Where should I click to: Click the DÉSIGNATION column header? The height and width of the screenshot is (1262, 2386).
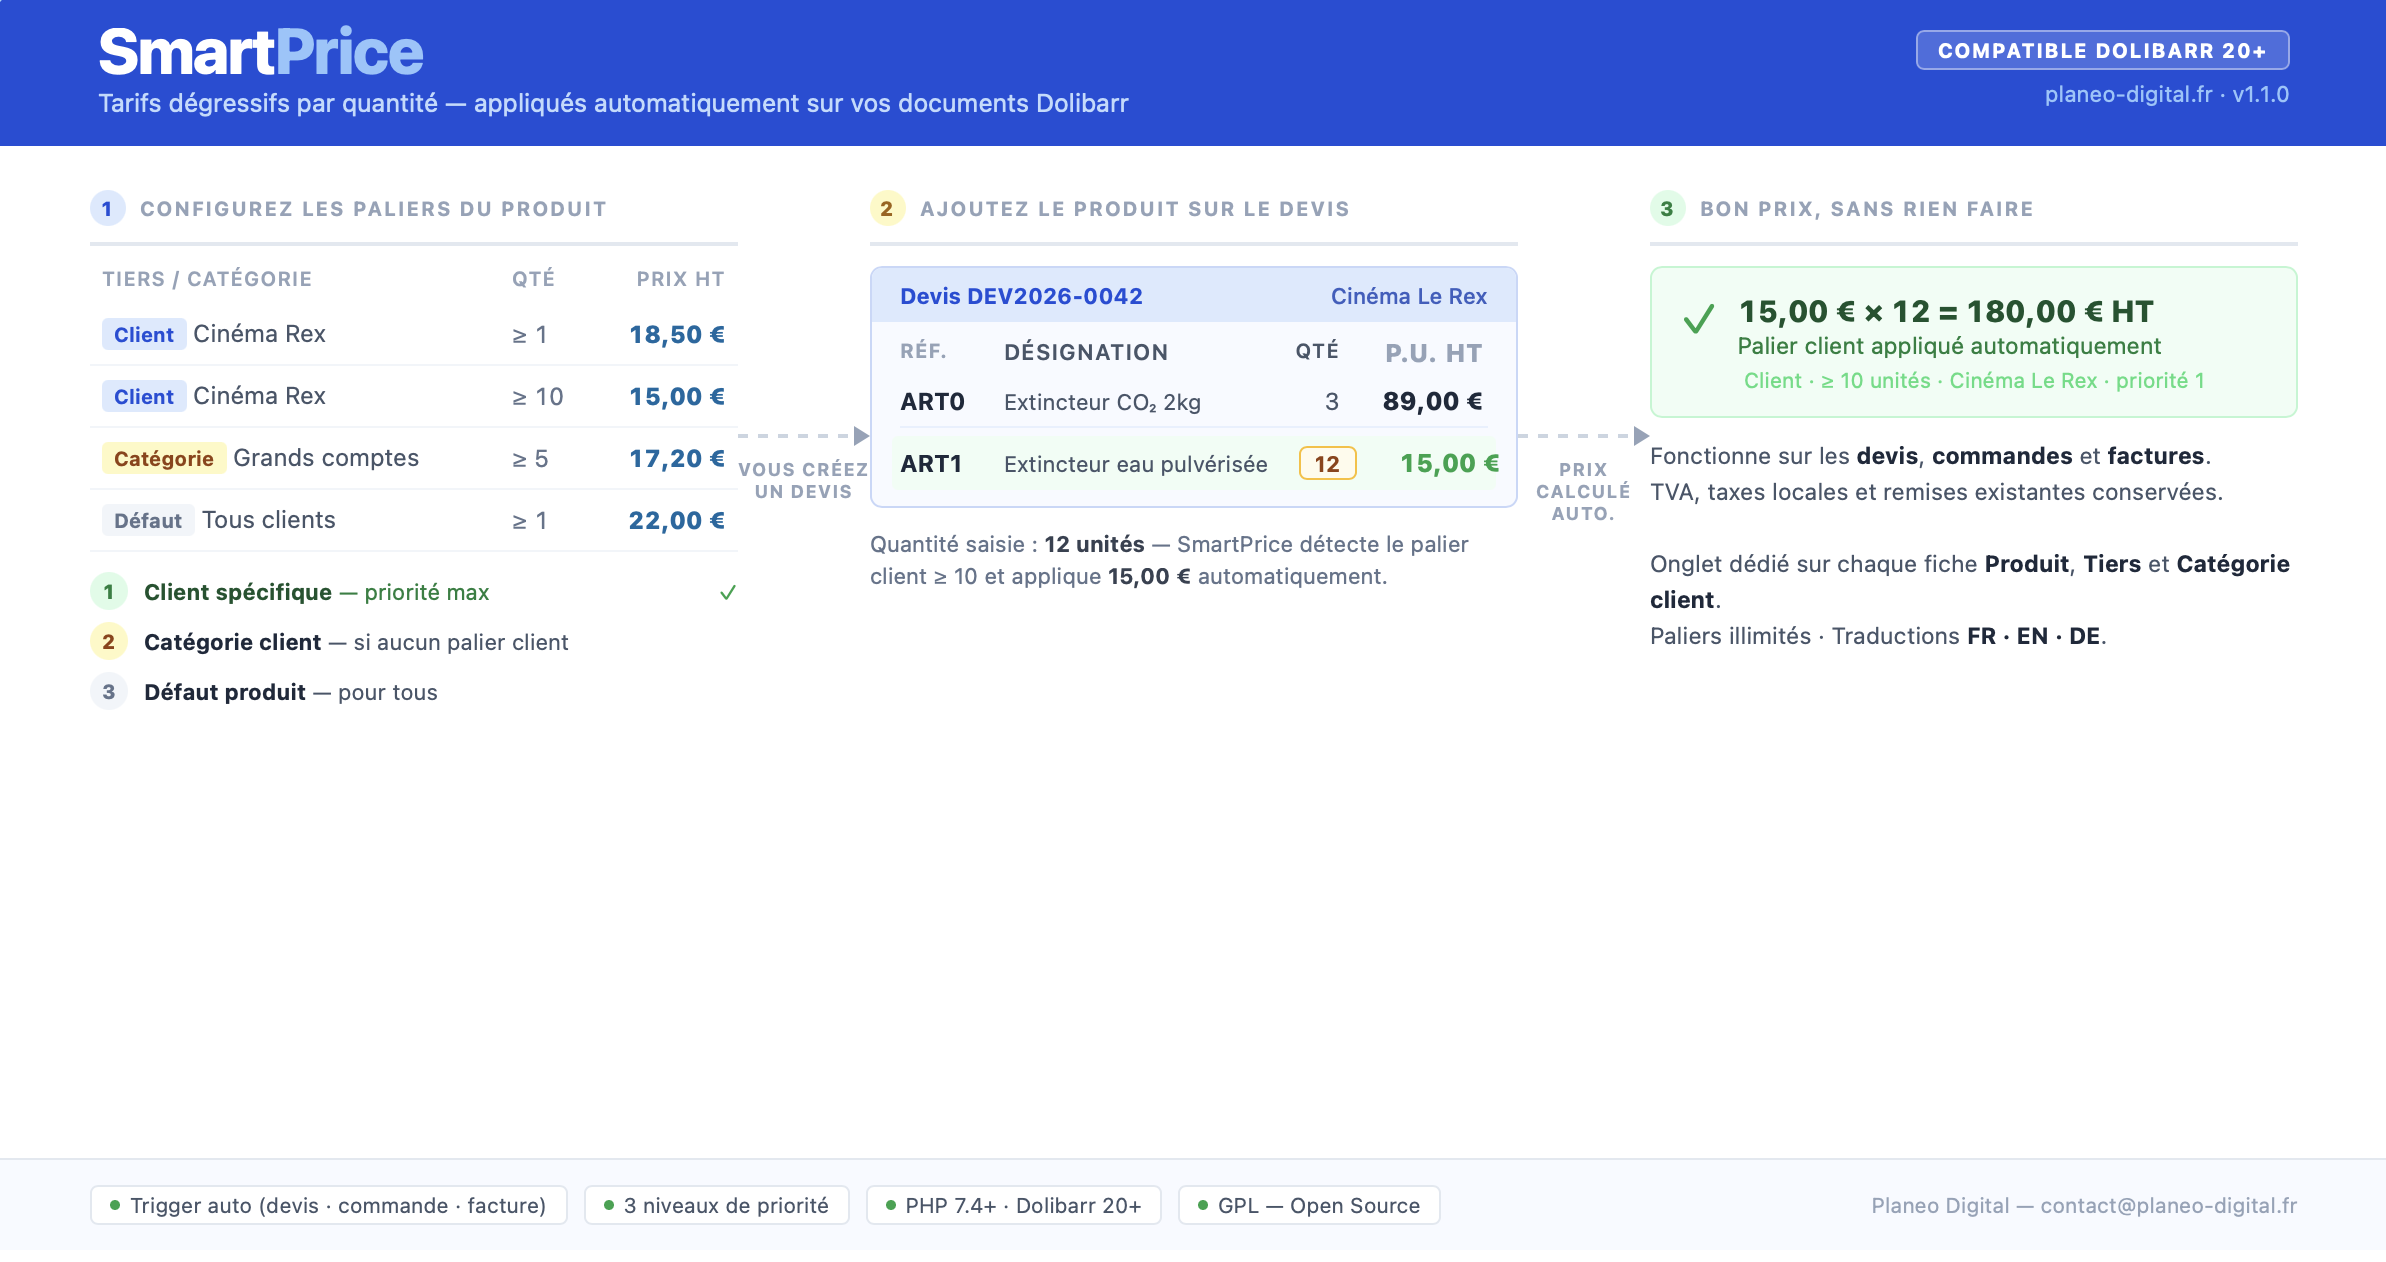[1086, 352]
